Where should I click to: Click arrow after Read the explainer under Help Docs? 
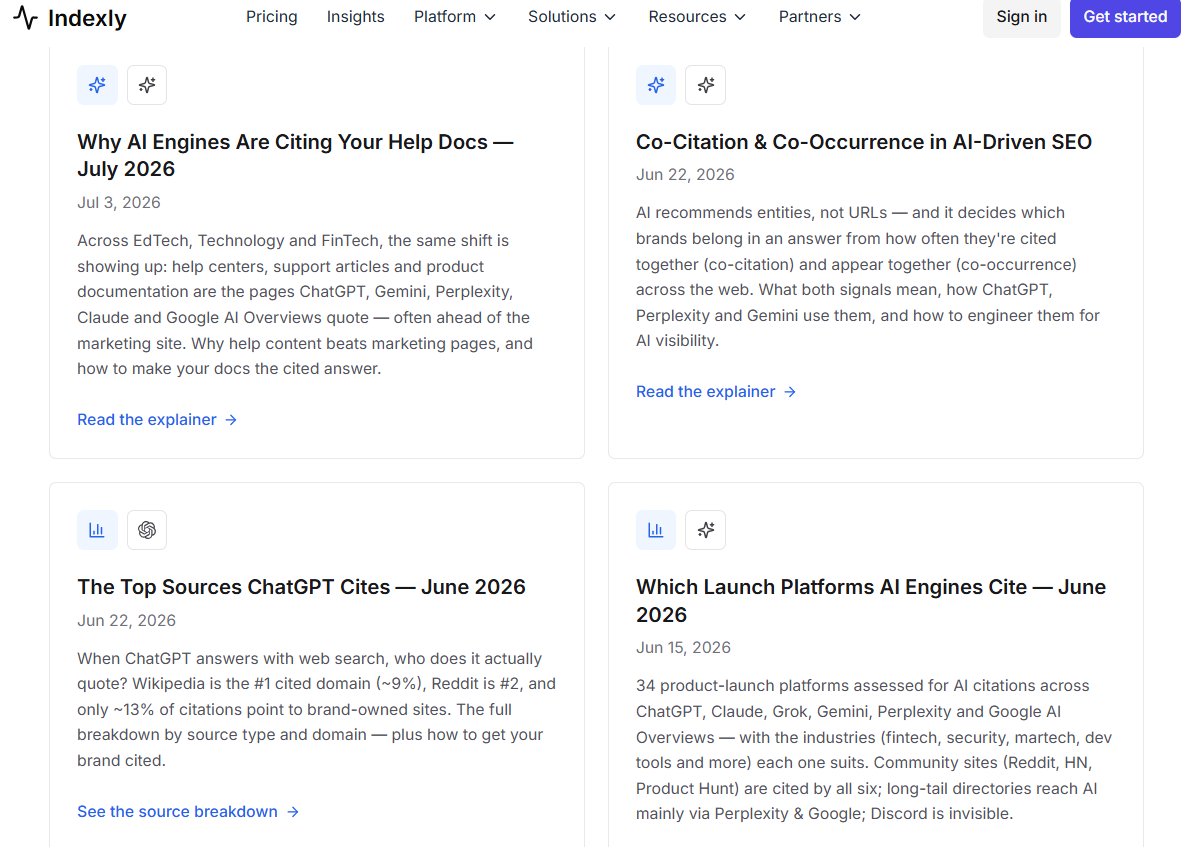click(x=232, y=420)
